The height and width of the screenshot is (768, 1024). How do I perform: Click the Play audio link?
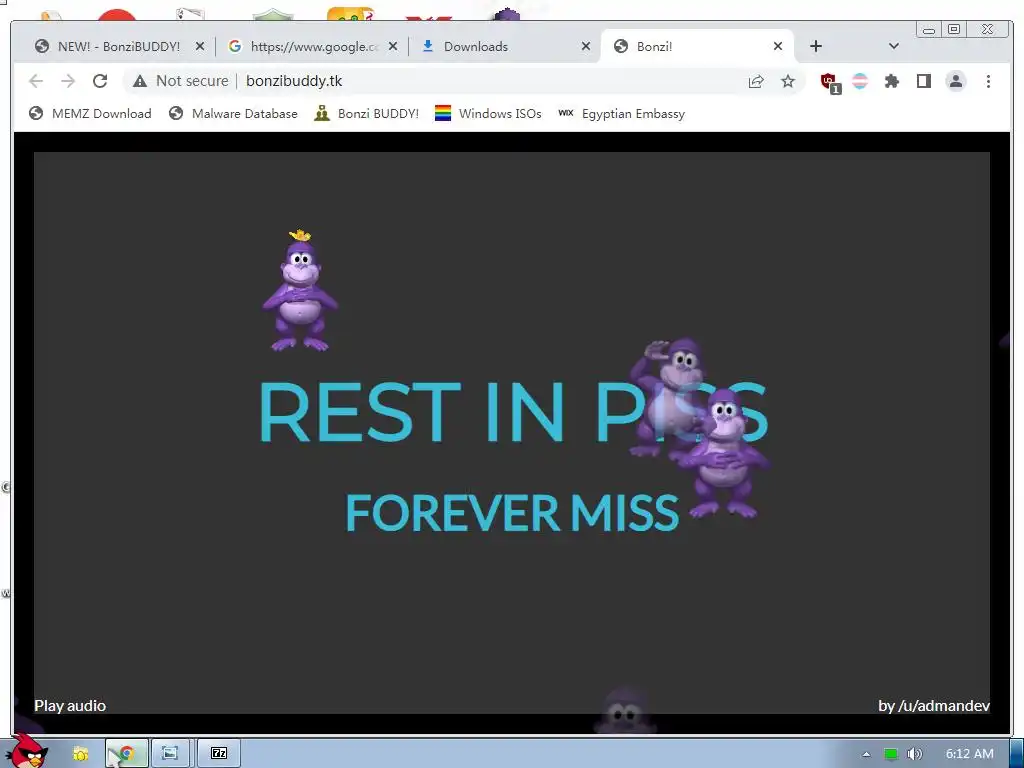pyautogui.click(x=70, y=706)
